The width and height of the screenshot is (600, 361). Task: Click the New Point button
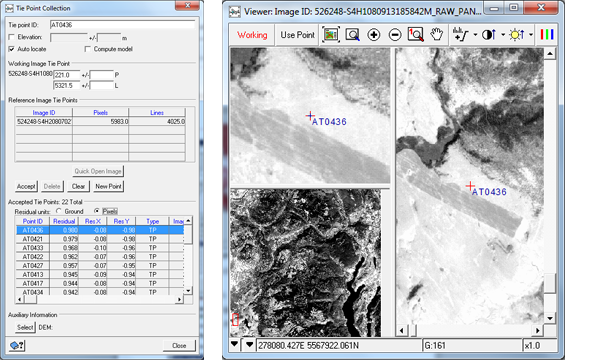pos(108,186)
